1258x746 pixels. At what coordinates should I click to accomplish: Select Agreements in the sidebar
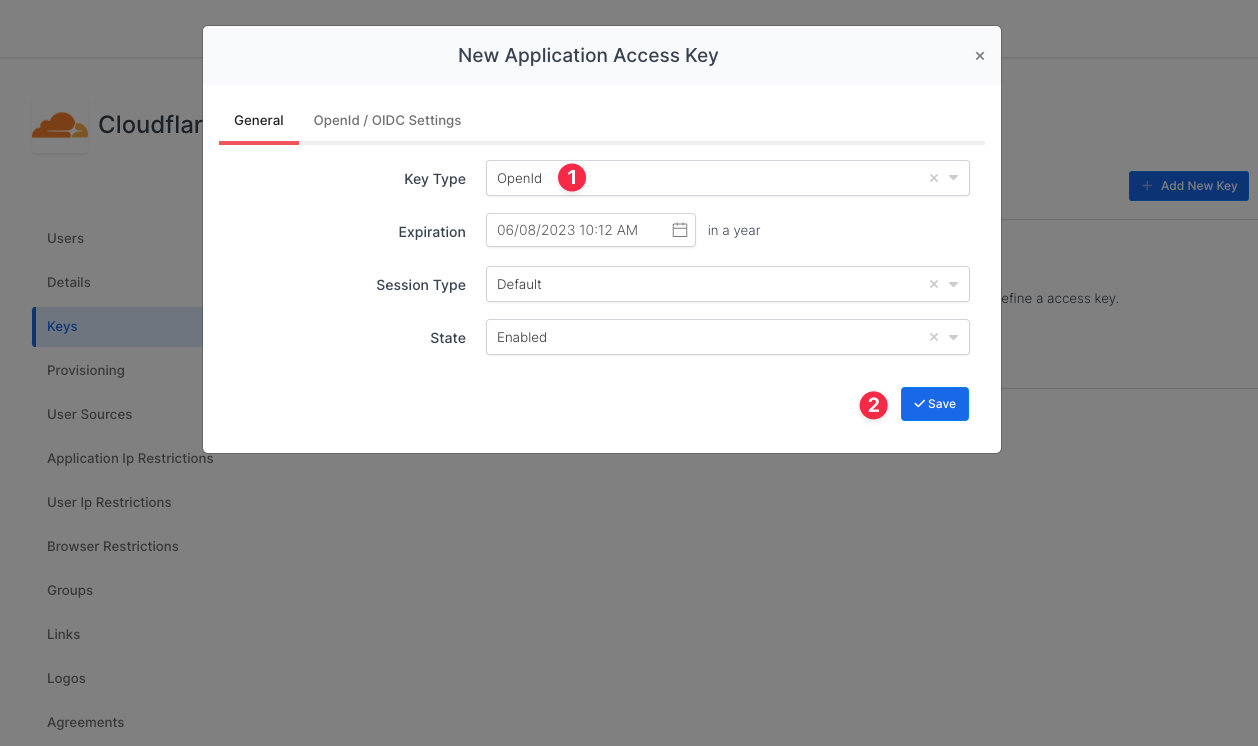click(86, 722)
